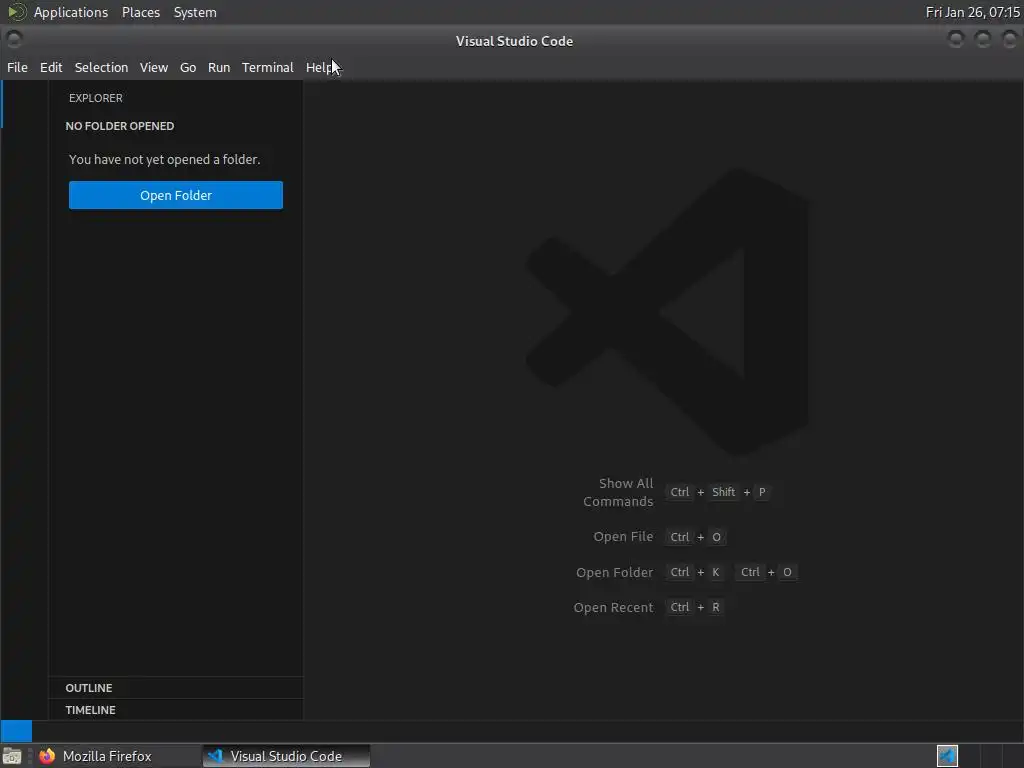The height and width of the screenshot is (768, 1024).
Task: Collapse the NO FOLDER OPENED section
Action: click(x=176, y=126)
